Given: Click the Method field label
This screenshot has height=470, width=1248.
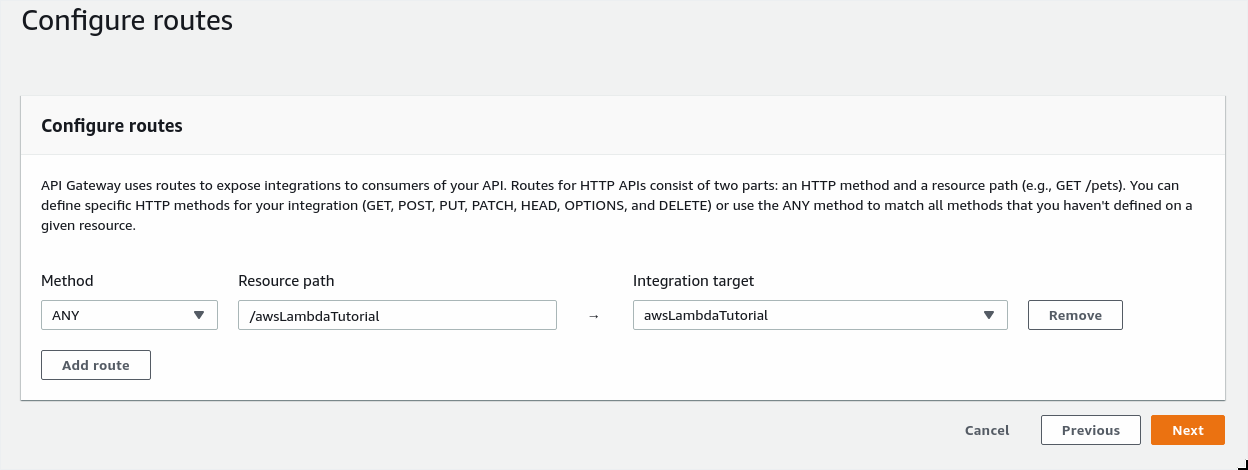Looking at the screenshot, I should pyautogui.click(x=67, y=281).
